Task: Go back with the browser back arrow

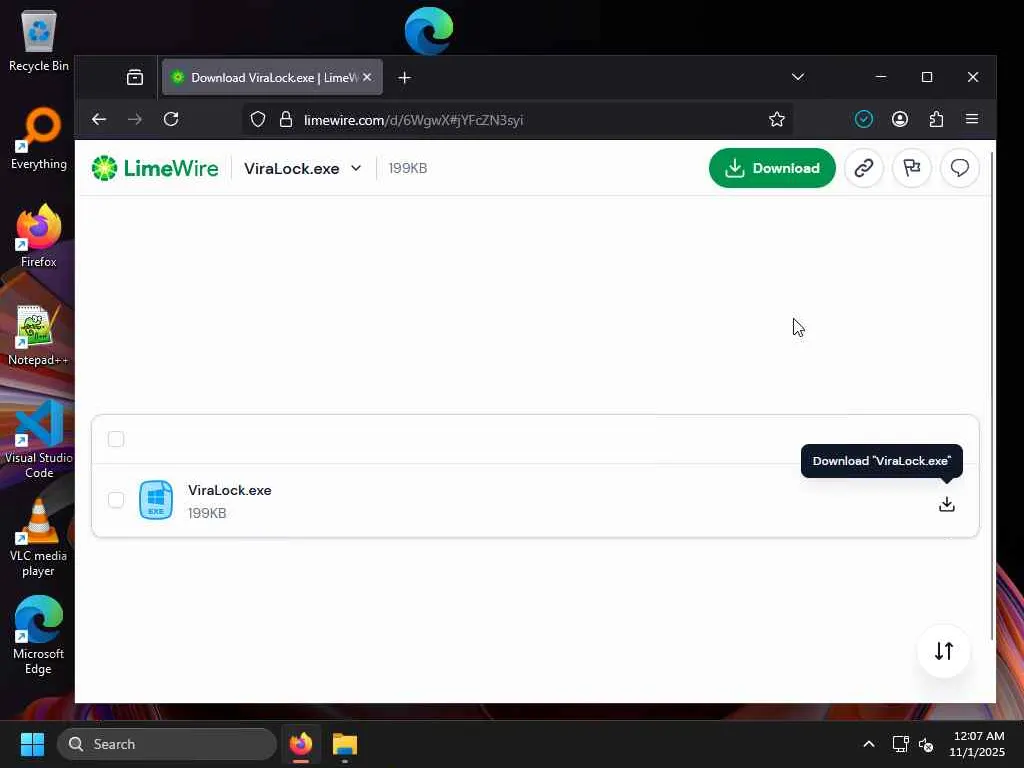Action: [99, 120]
